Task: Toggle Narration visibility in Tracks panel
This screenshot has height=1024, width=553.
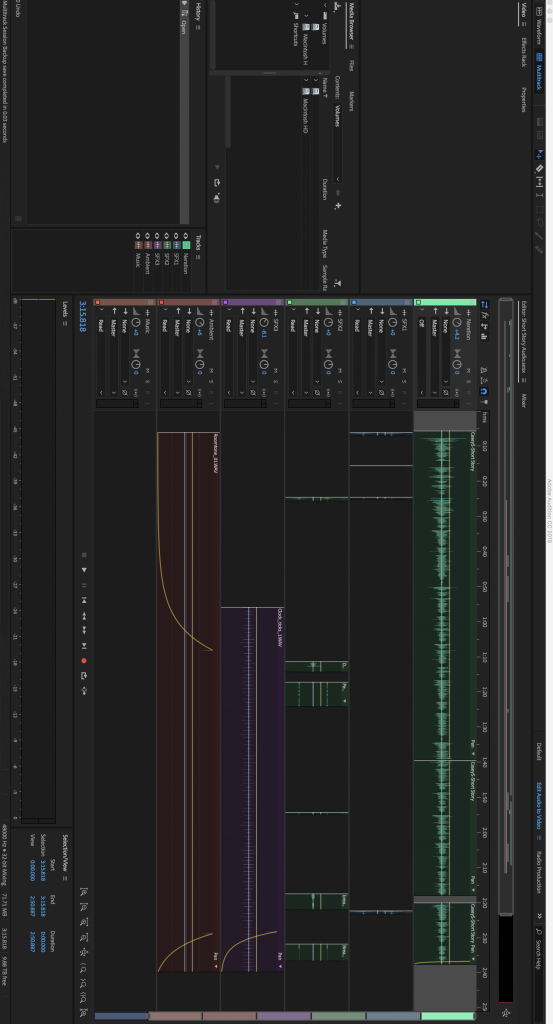Action: tap(185, 236)
